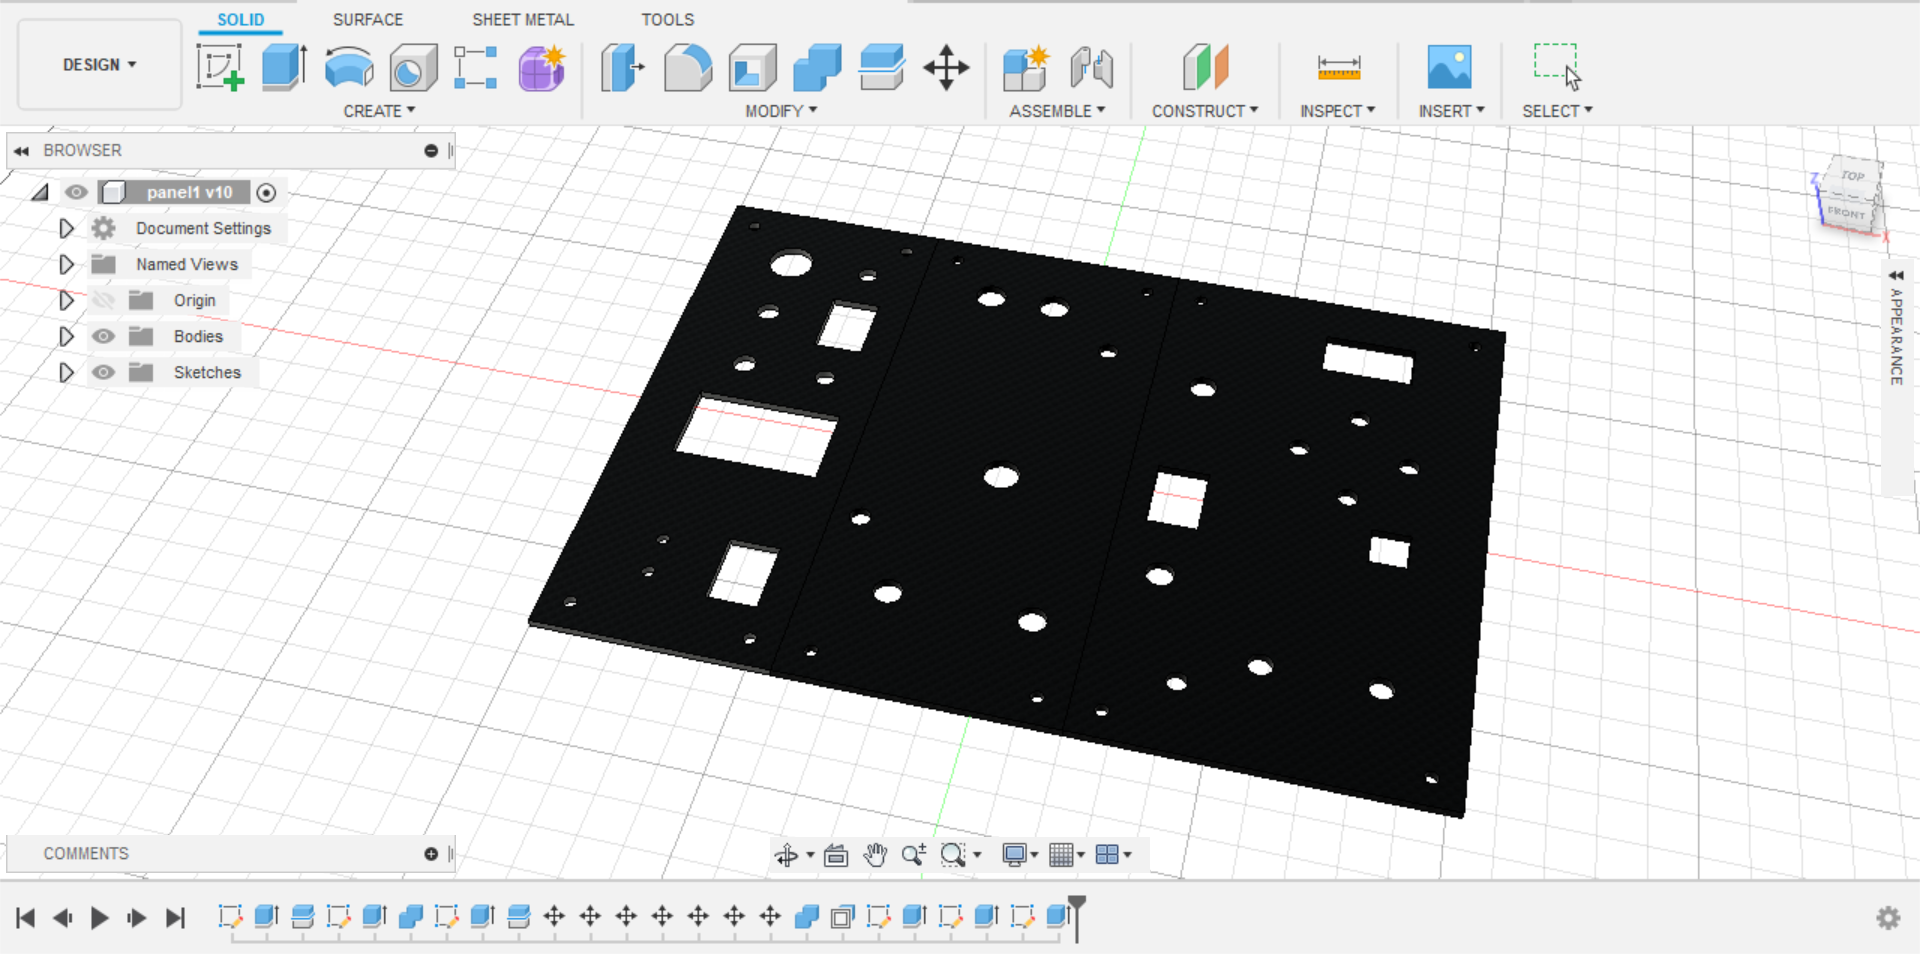Expand the Bodies node

66,336
